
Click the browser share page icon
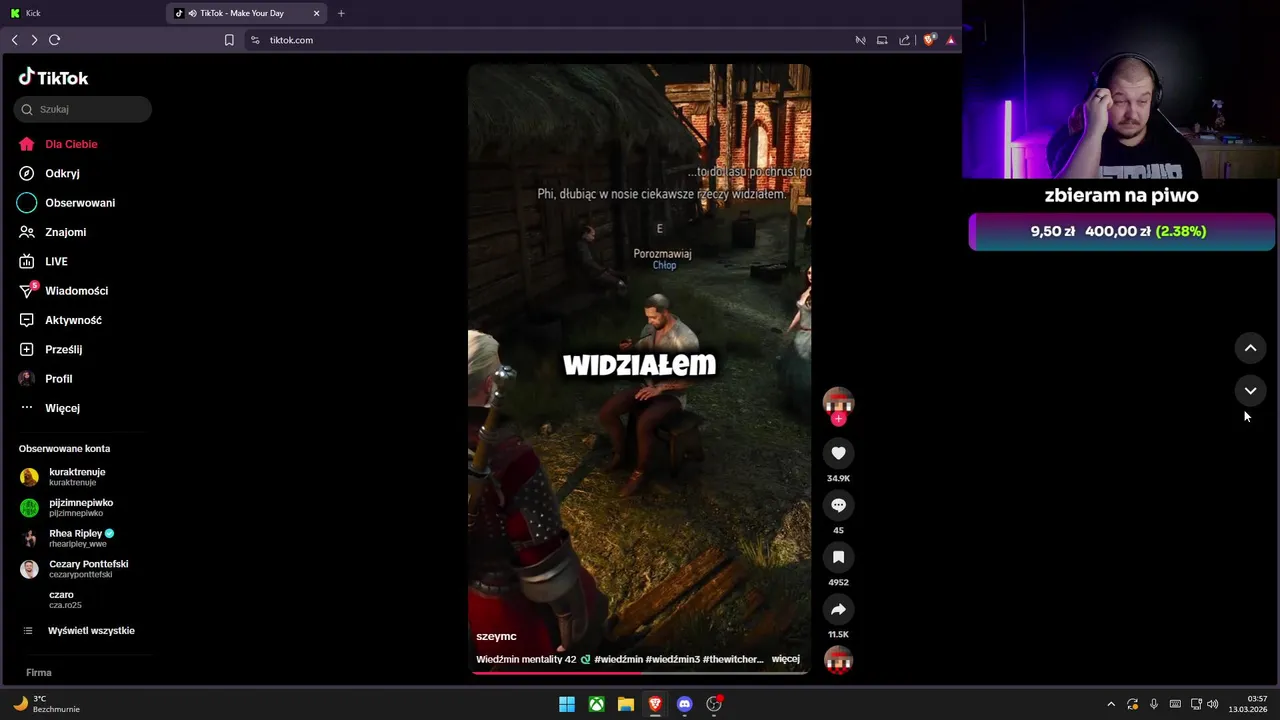[904, 40]
